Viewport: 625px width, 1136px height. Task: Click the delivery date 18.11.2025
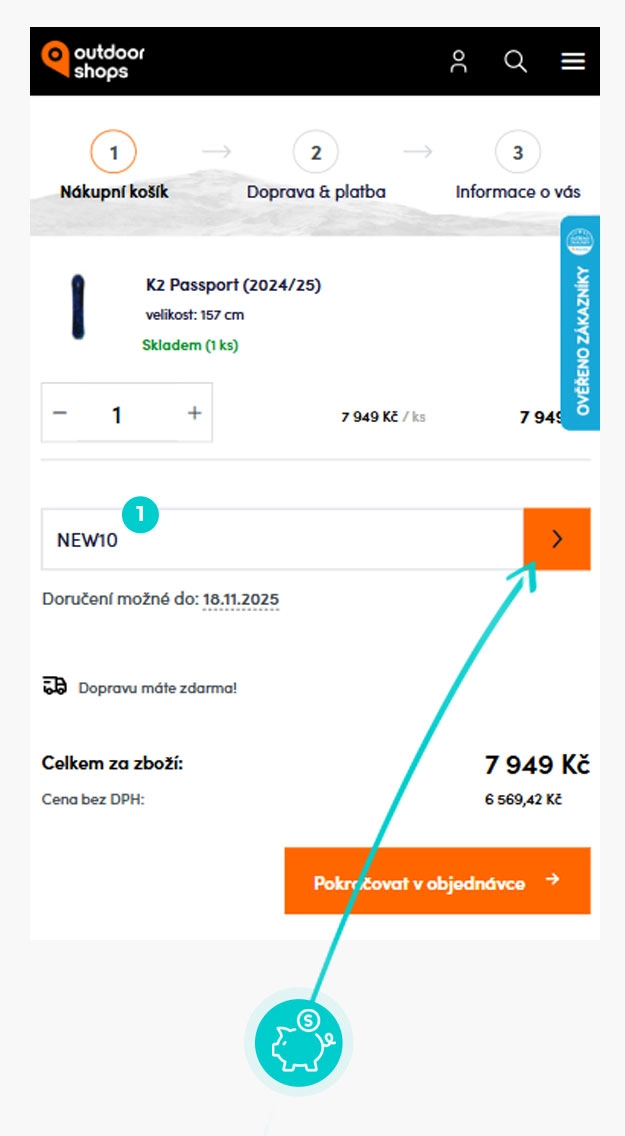pos(241,600)
